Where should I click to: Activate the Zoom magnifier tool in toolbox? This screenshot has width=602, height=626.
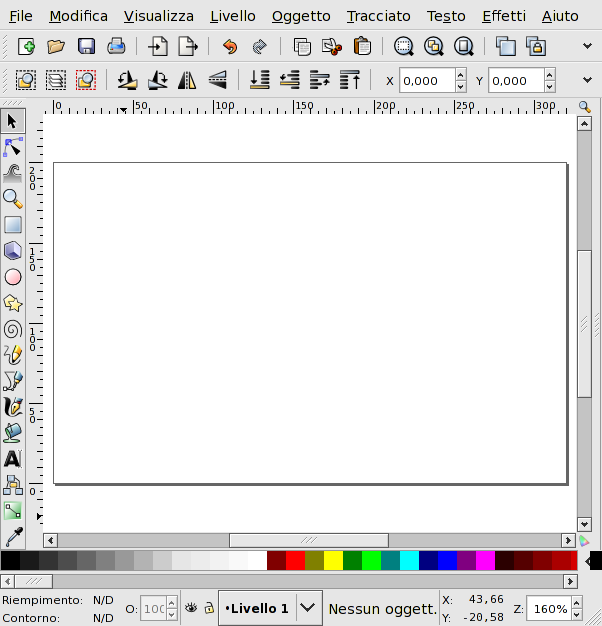(13, 199)
